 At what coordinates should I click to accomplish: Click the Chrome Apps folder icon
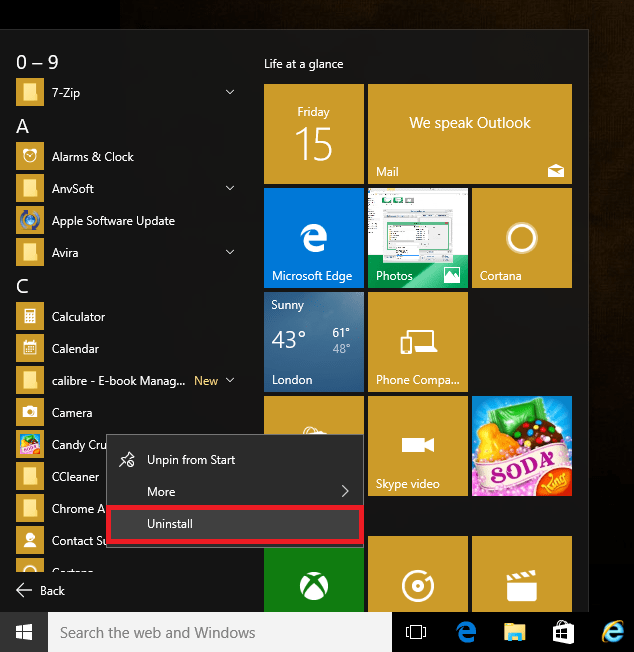[x=30, y=509]
